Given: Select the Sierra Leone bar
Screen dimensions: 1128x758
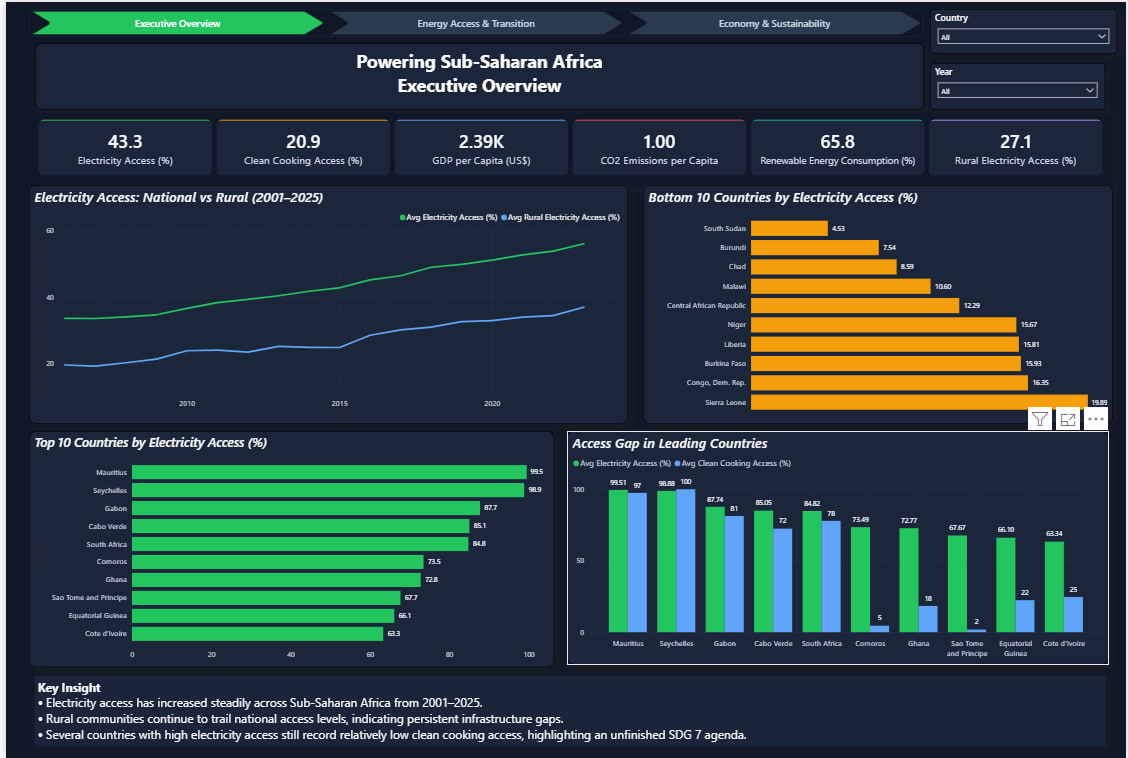Looking at the screenshot, I should tap(919, 402).
